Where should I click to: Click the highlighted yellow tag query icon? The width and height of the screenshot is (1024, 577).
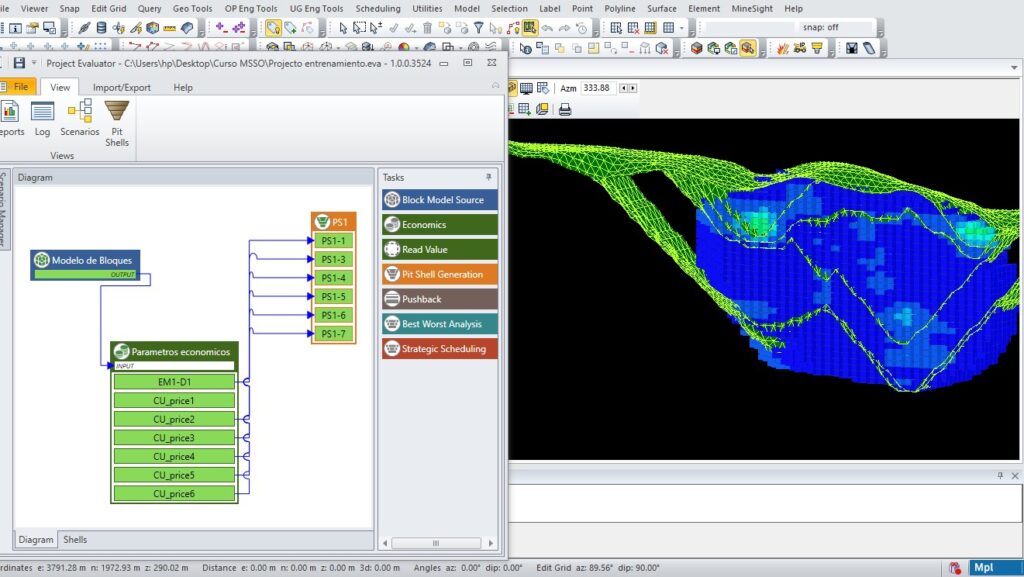(273, 27)
